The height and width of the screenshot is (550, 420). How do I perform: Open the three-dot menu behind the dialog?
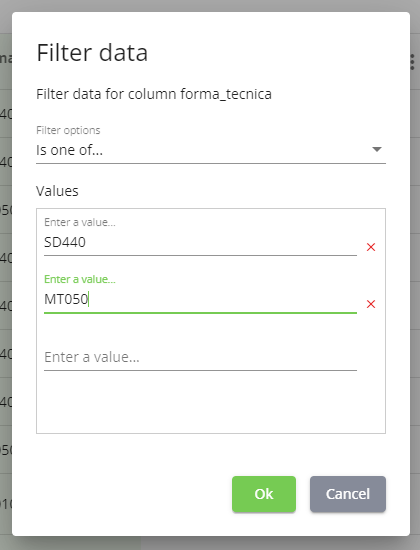pyautogui.click(x=413, y=62)
